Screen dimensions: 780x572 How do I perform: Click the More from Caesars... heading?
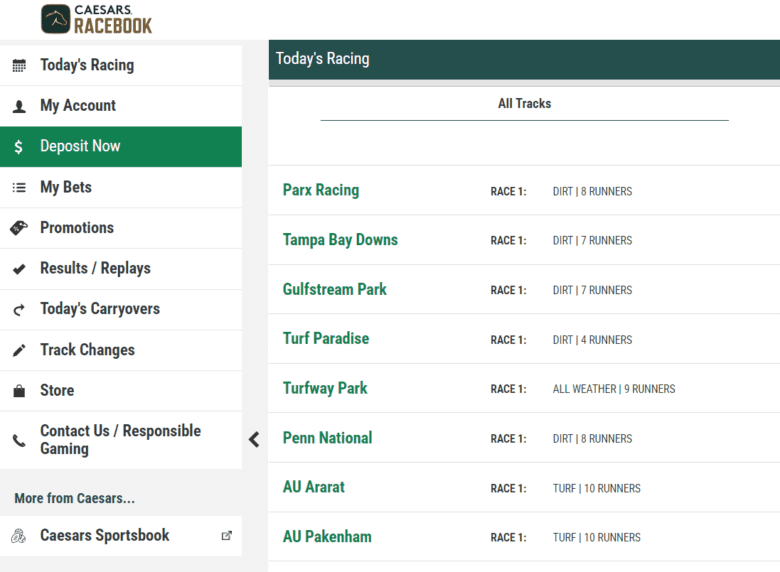(75, 498)
